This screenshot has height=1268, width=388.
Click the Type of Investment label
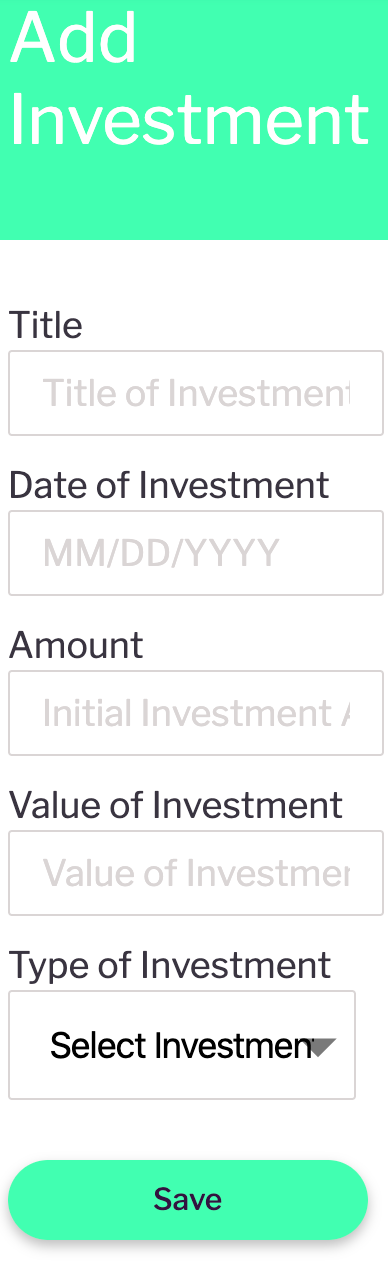[x=170, y=965]
